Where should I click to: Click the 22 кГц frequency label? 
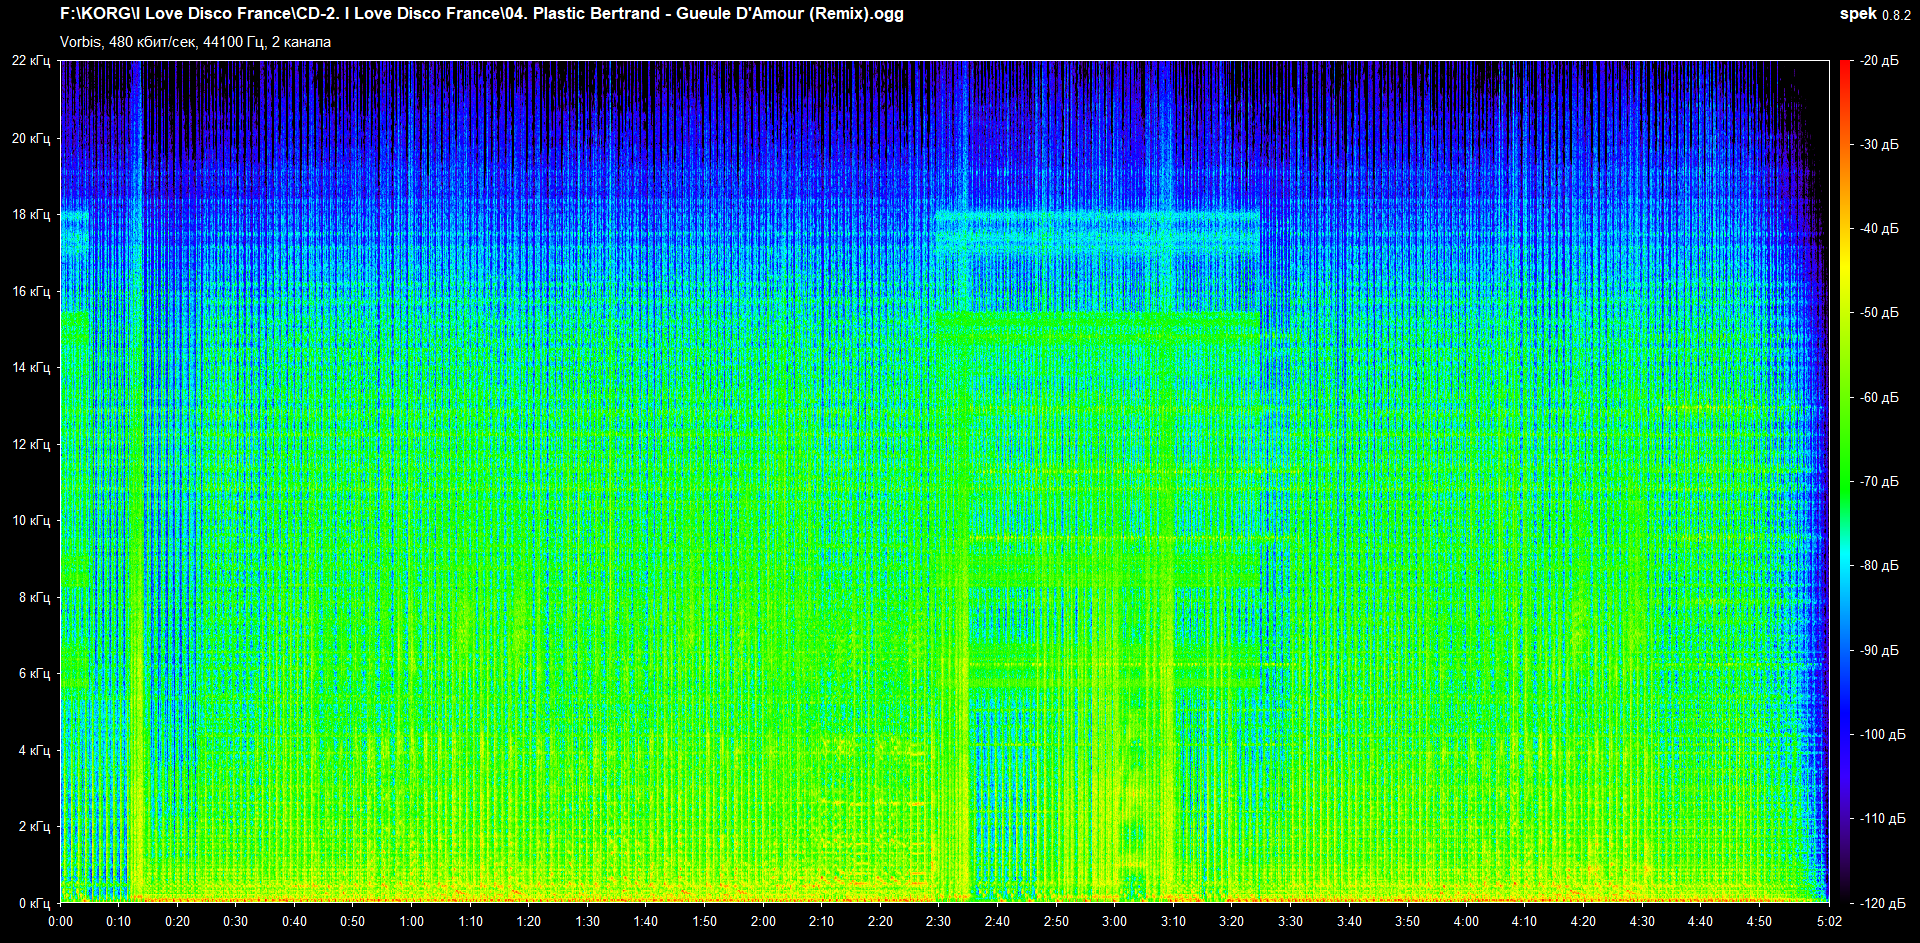coord(30,61)
